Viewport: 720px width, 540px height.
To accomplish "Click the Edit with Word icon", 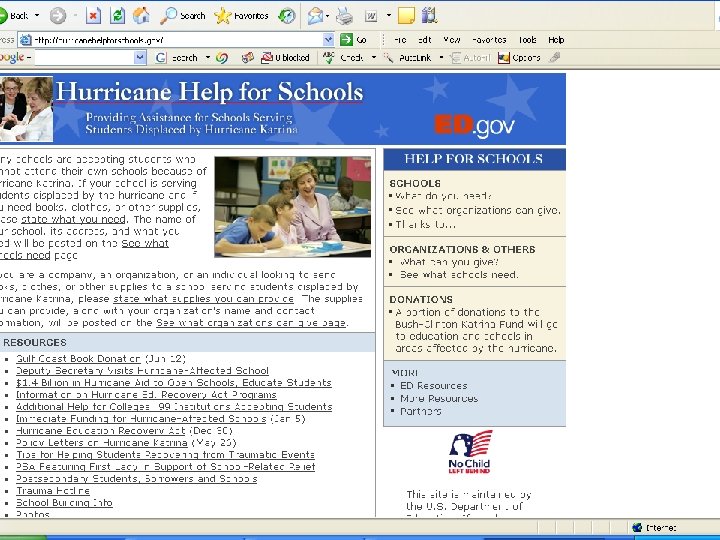I will (371, 16).
